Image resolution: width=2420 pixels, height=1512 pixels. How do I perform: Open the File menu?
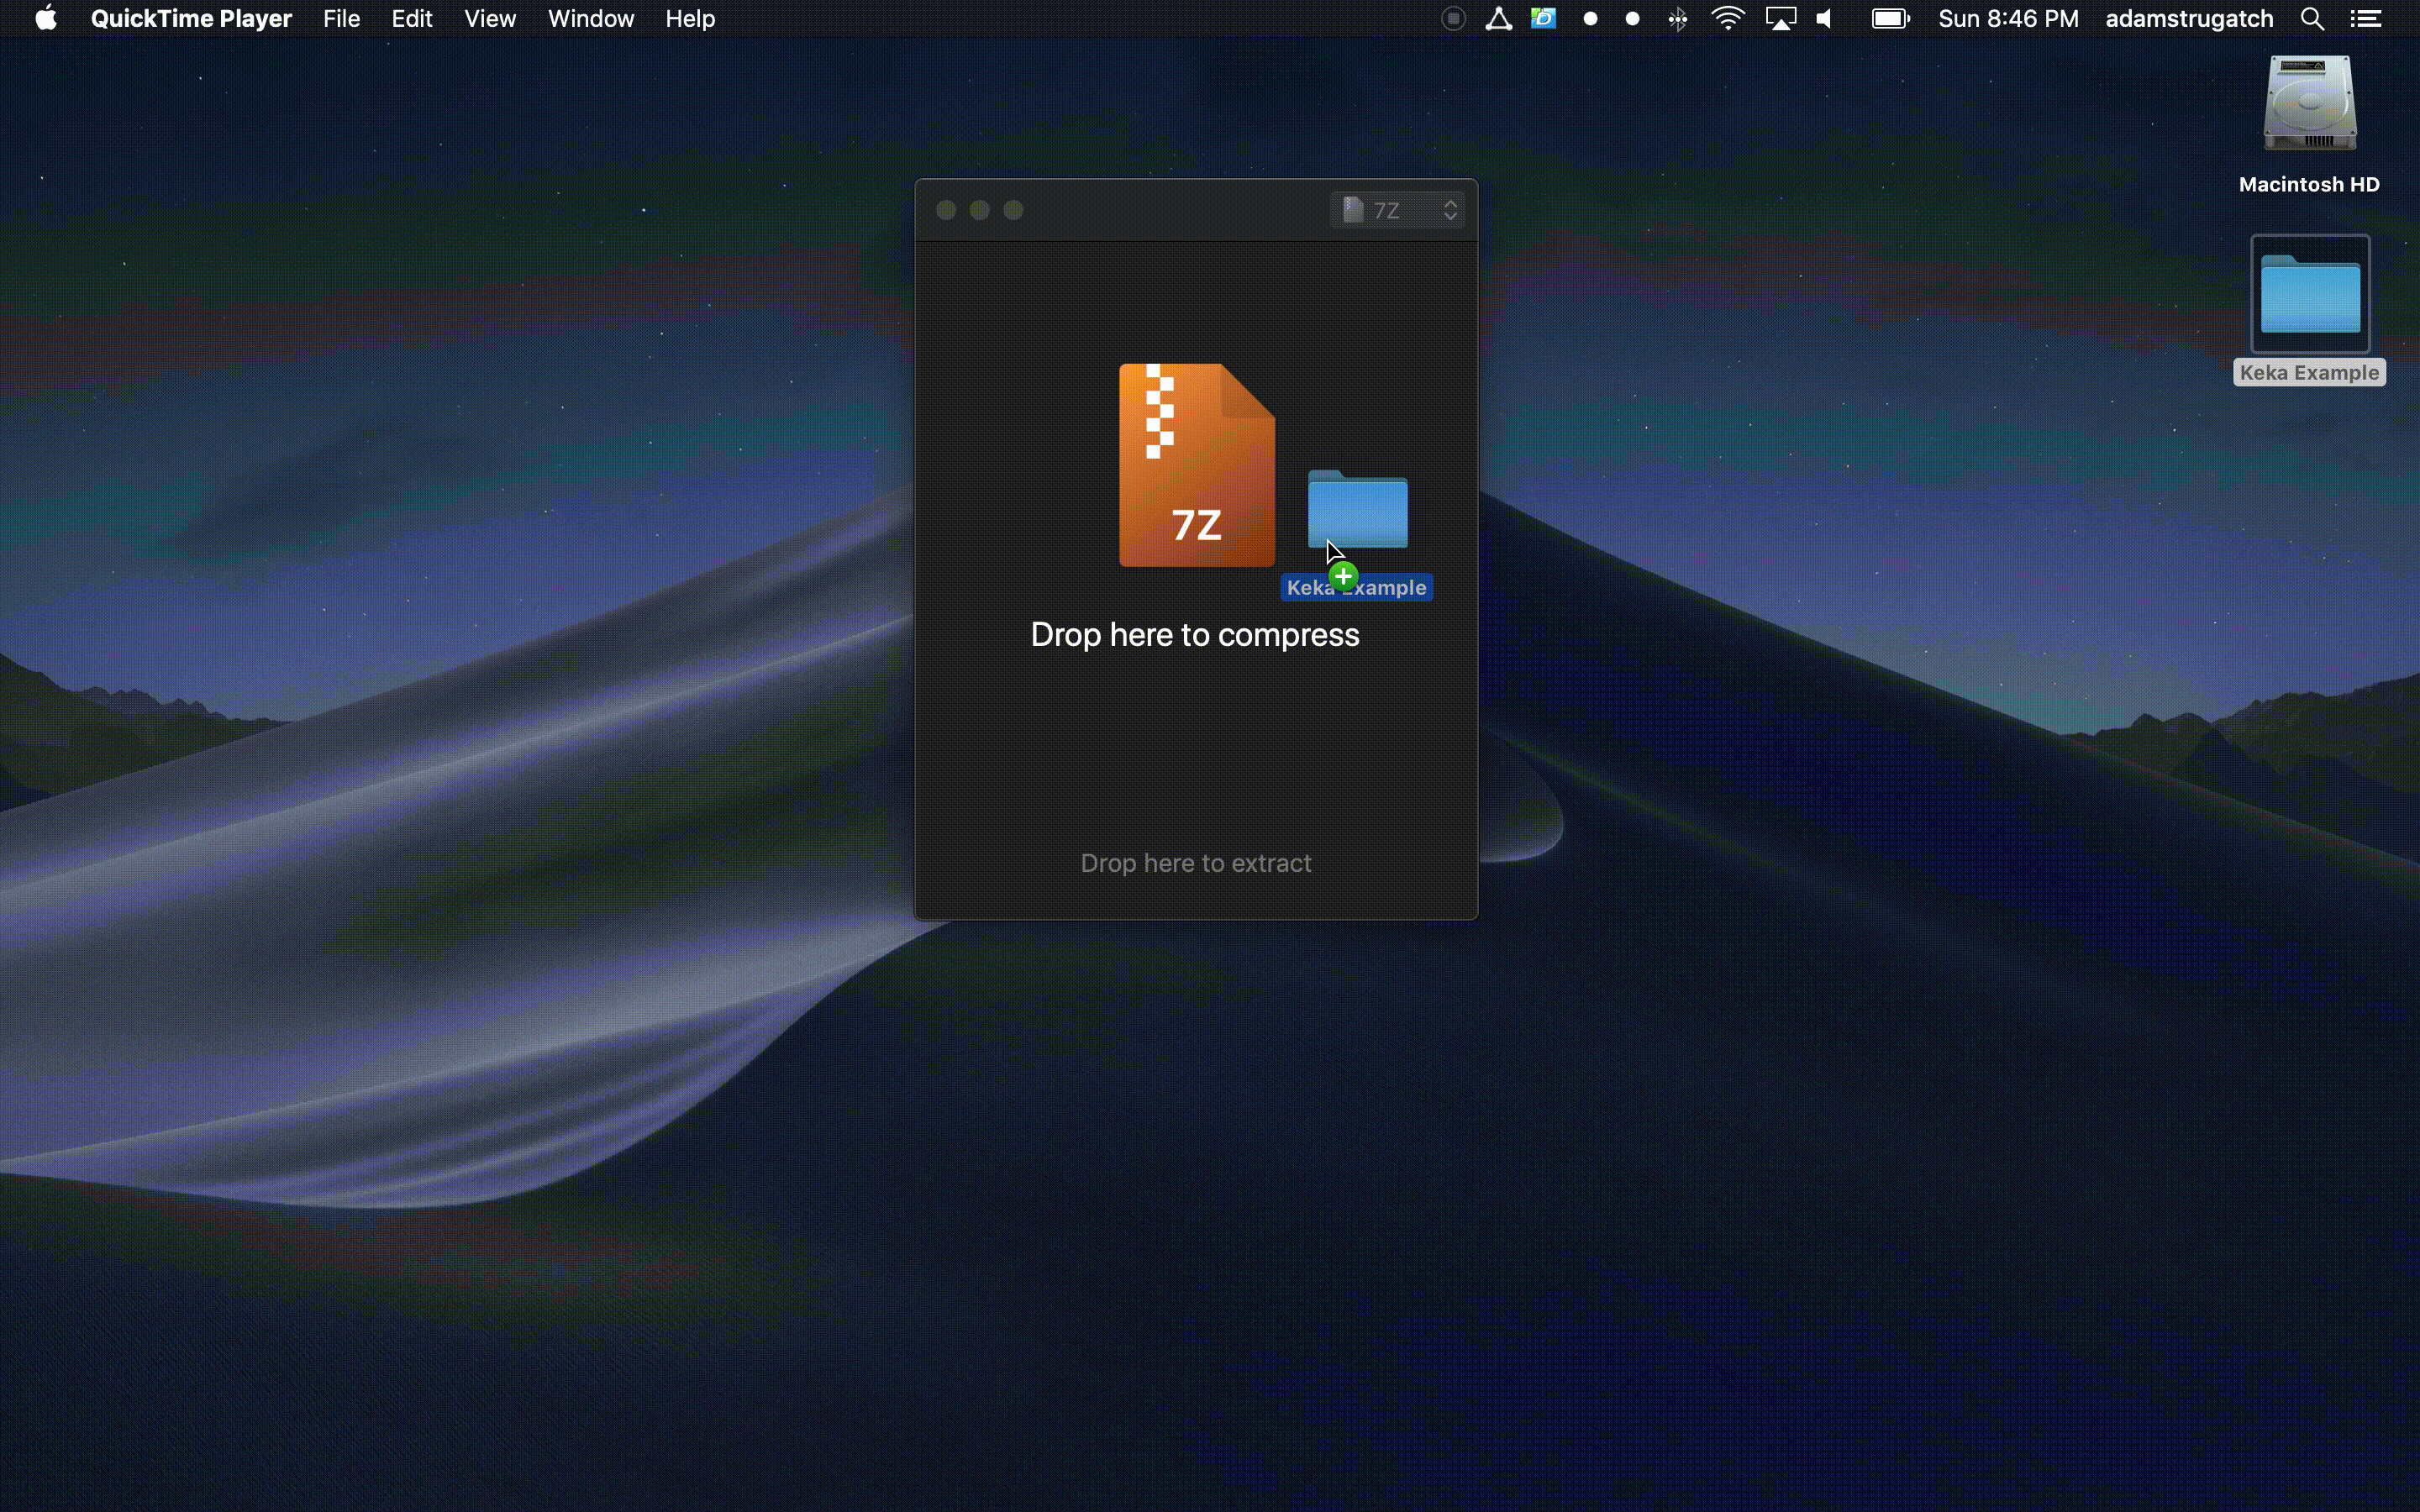tap(341, 18)
